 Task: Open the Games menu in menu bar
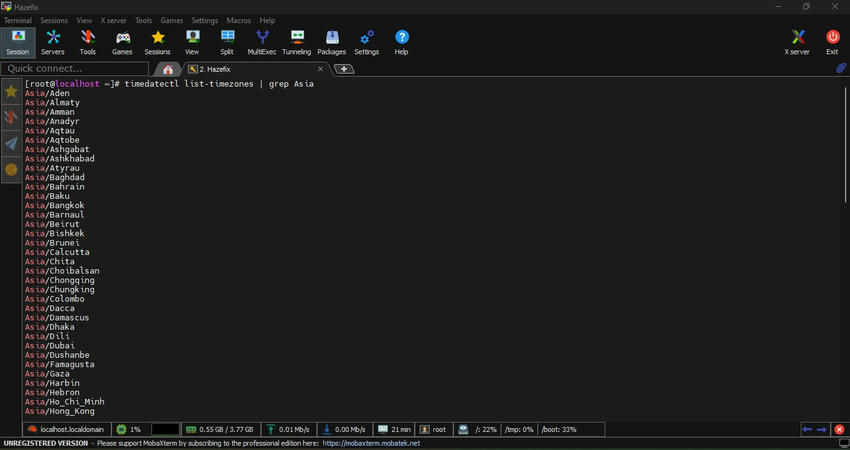click(172, 20)
